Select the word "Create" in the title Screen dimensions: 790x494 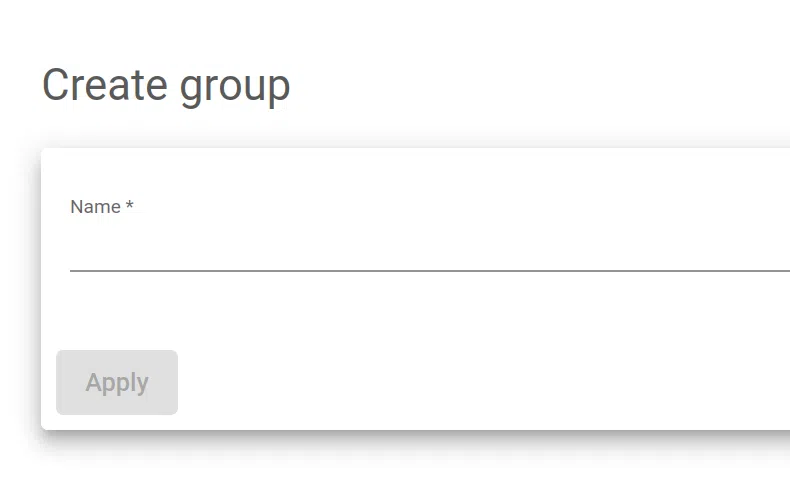pos(106,85)
